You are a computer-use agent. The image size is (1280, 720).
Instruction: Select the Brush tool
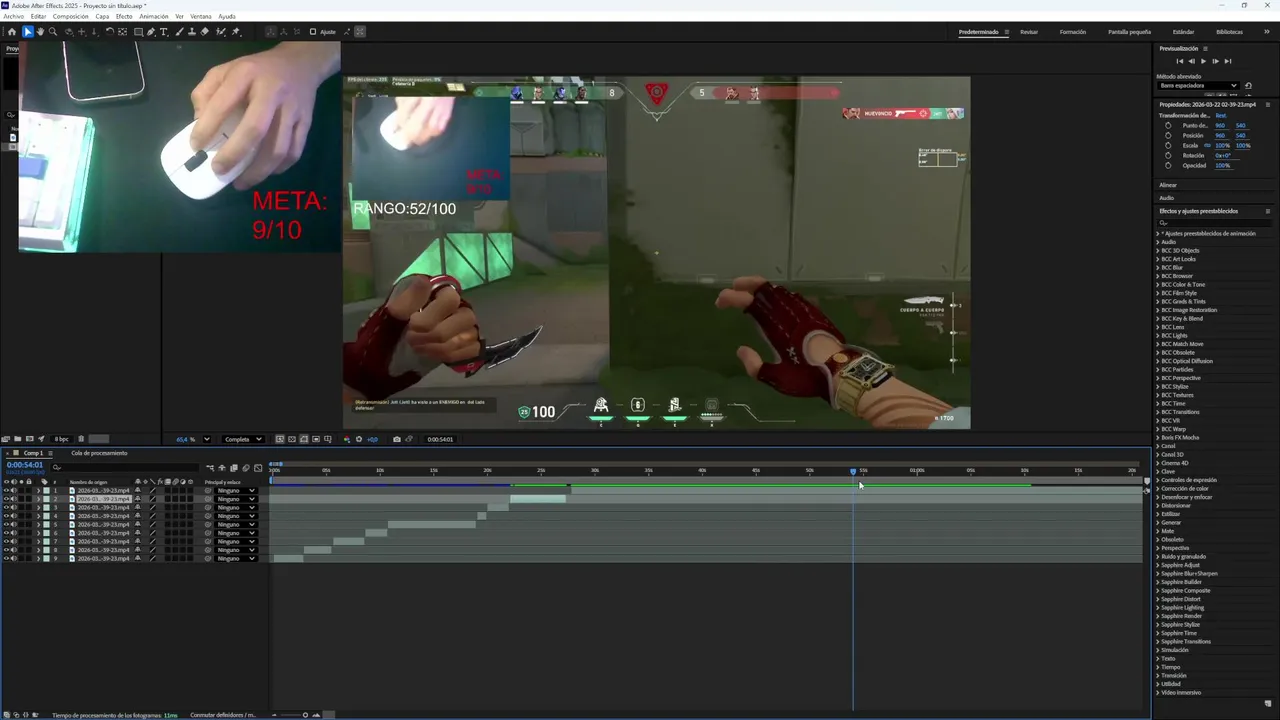coord(178,32)
